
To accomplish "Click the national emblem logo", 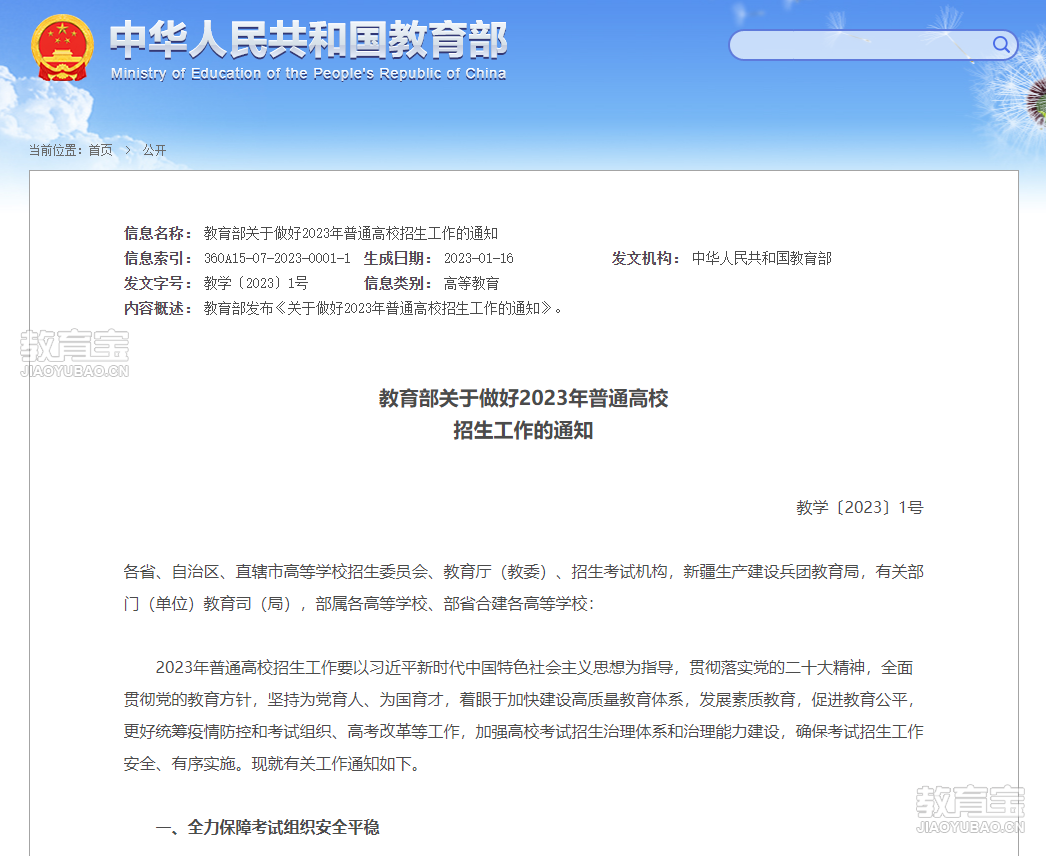I will (x=62, y=48).
